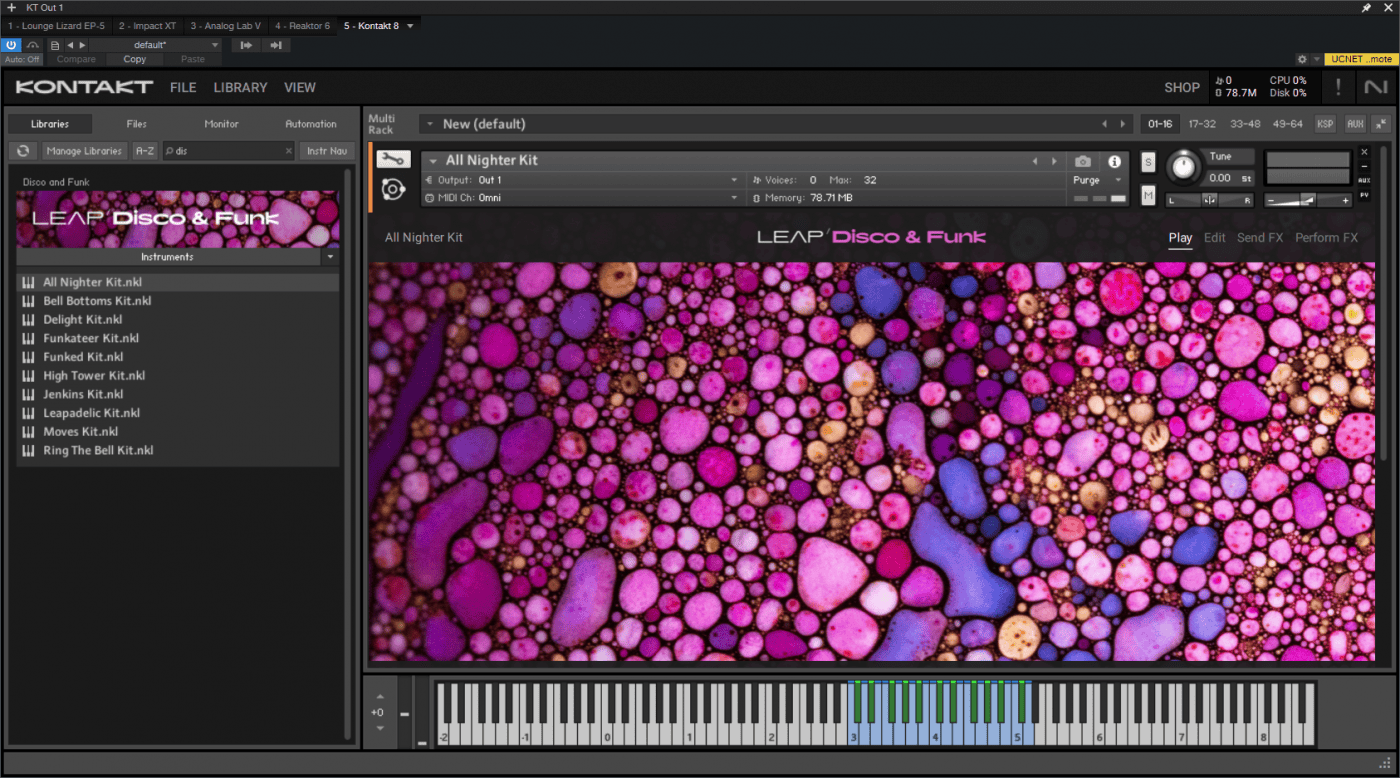Open the All Nighter Kit name dropdown arrow
1400x778 pixels.
(x=433, y=161)
